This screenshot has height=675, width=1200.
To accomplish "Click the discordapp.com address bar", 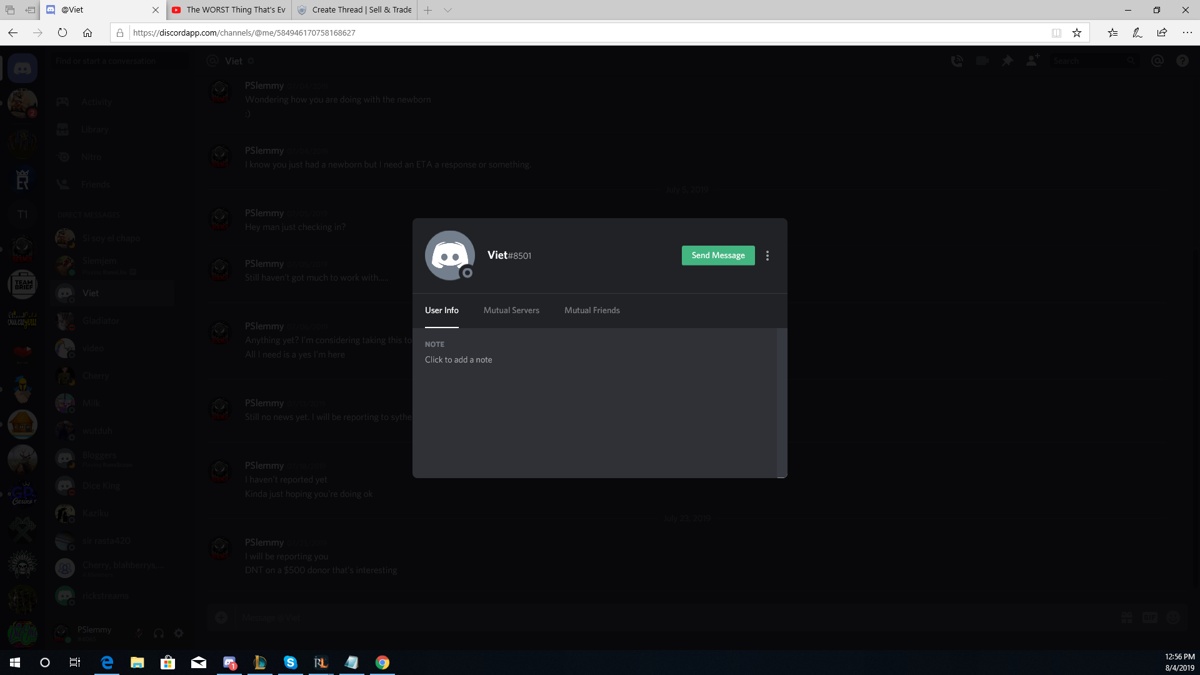I will click(580, 33).
